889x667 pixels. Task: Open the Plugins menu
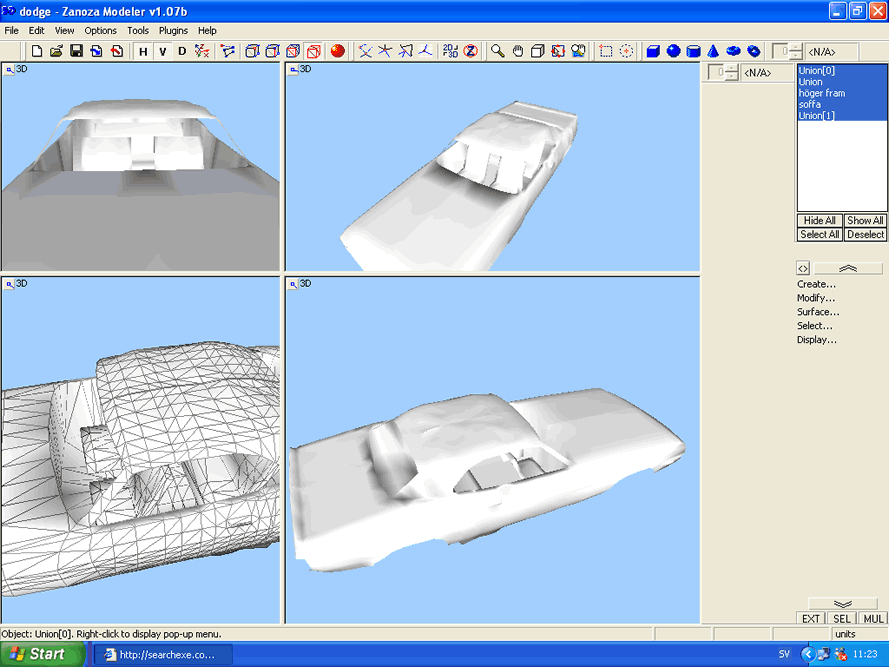tap(173, 31)
